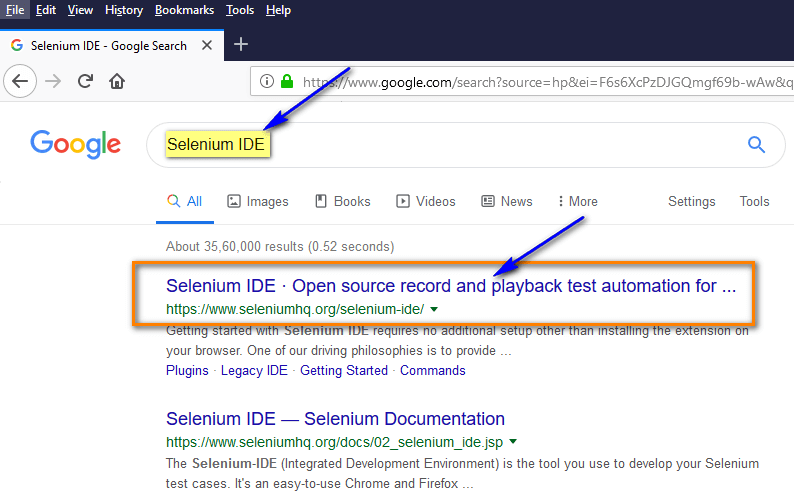Image resolution: width=794 pixels, height=504 pixels.
Task: Switch to News results tab
Action: click(x=506, y=202)
